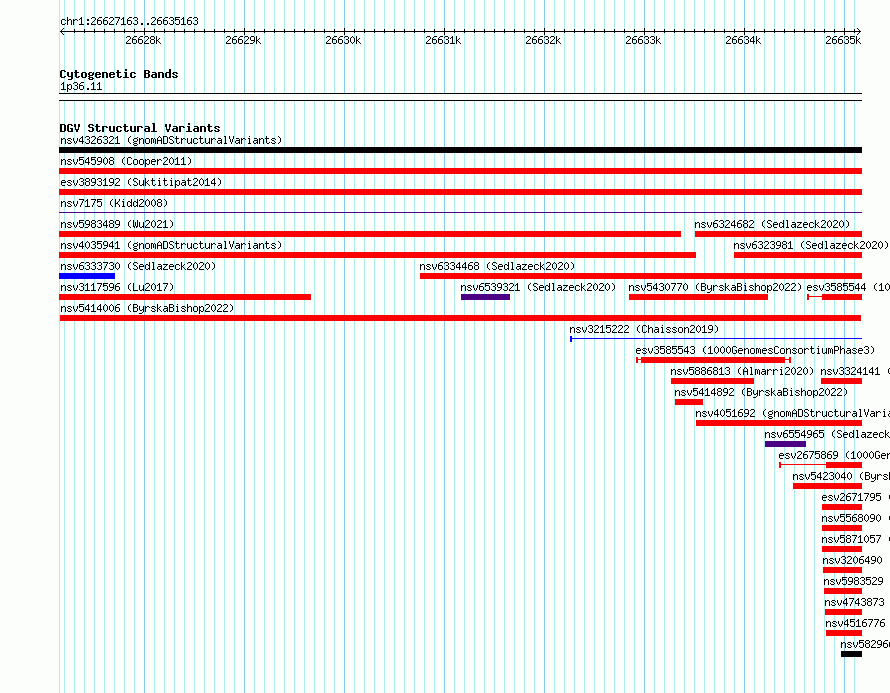This screenshot has width=890, height=693.
Task: Click nsv4743873 variant label
Action: coord(855,602)
